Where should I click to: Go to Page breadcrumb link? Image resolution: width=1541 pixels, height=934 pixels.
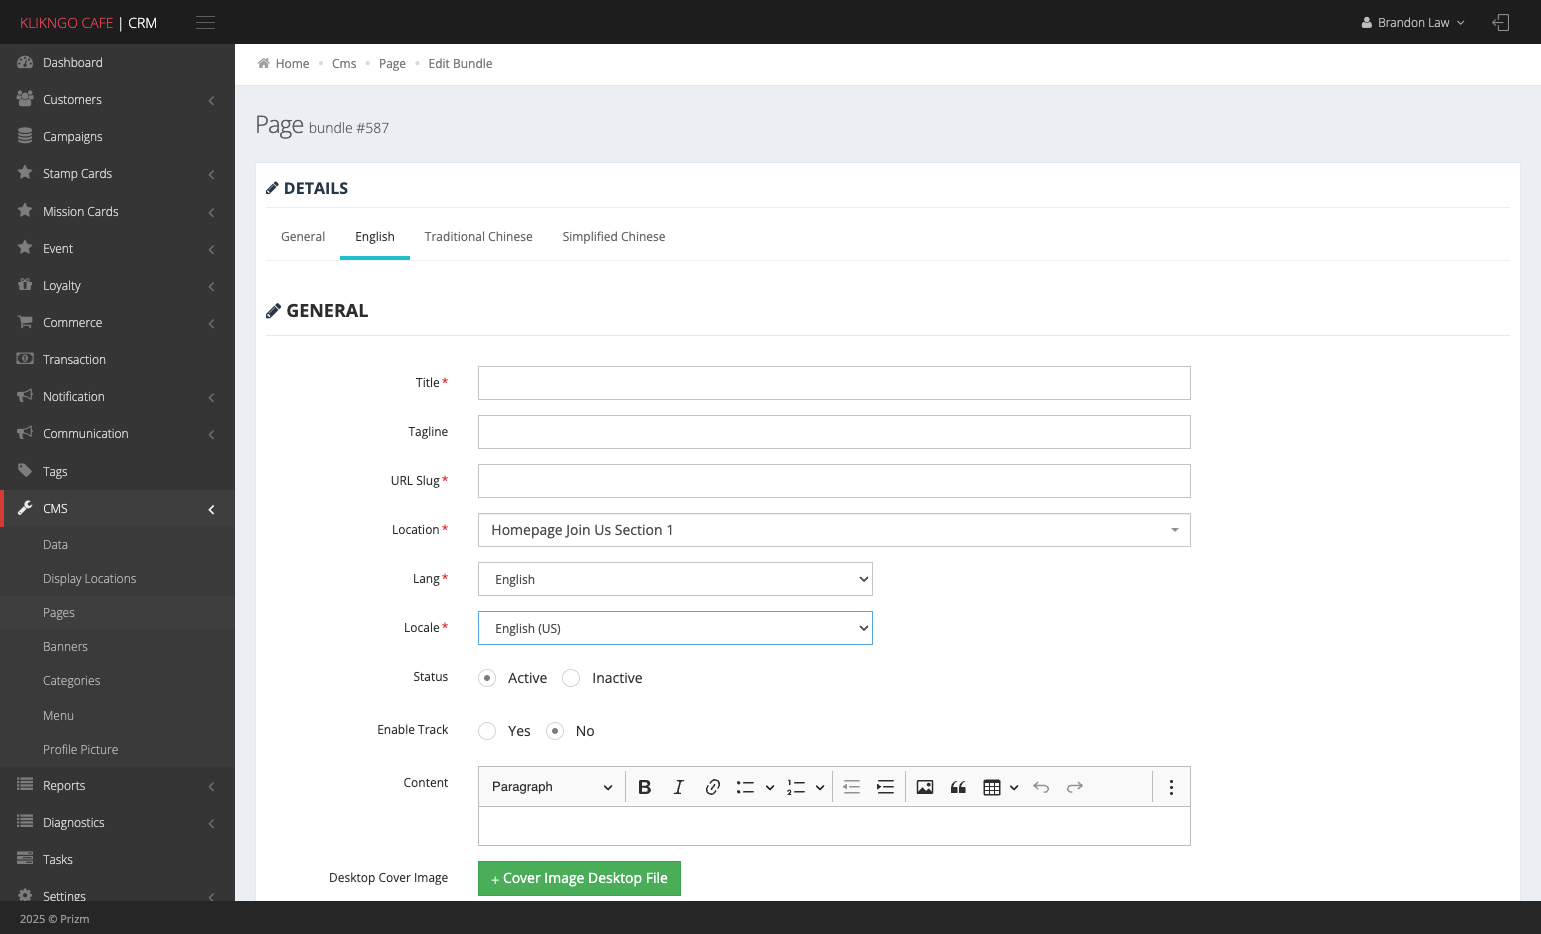click(x=392, y=64)
